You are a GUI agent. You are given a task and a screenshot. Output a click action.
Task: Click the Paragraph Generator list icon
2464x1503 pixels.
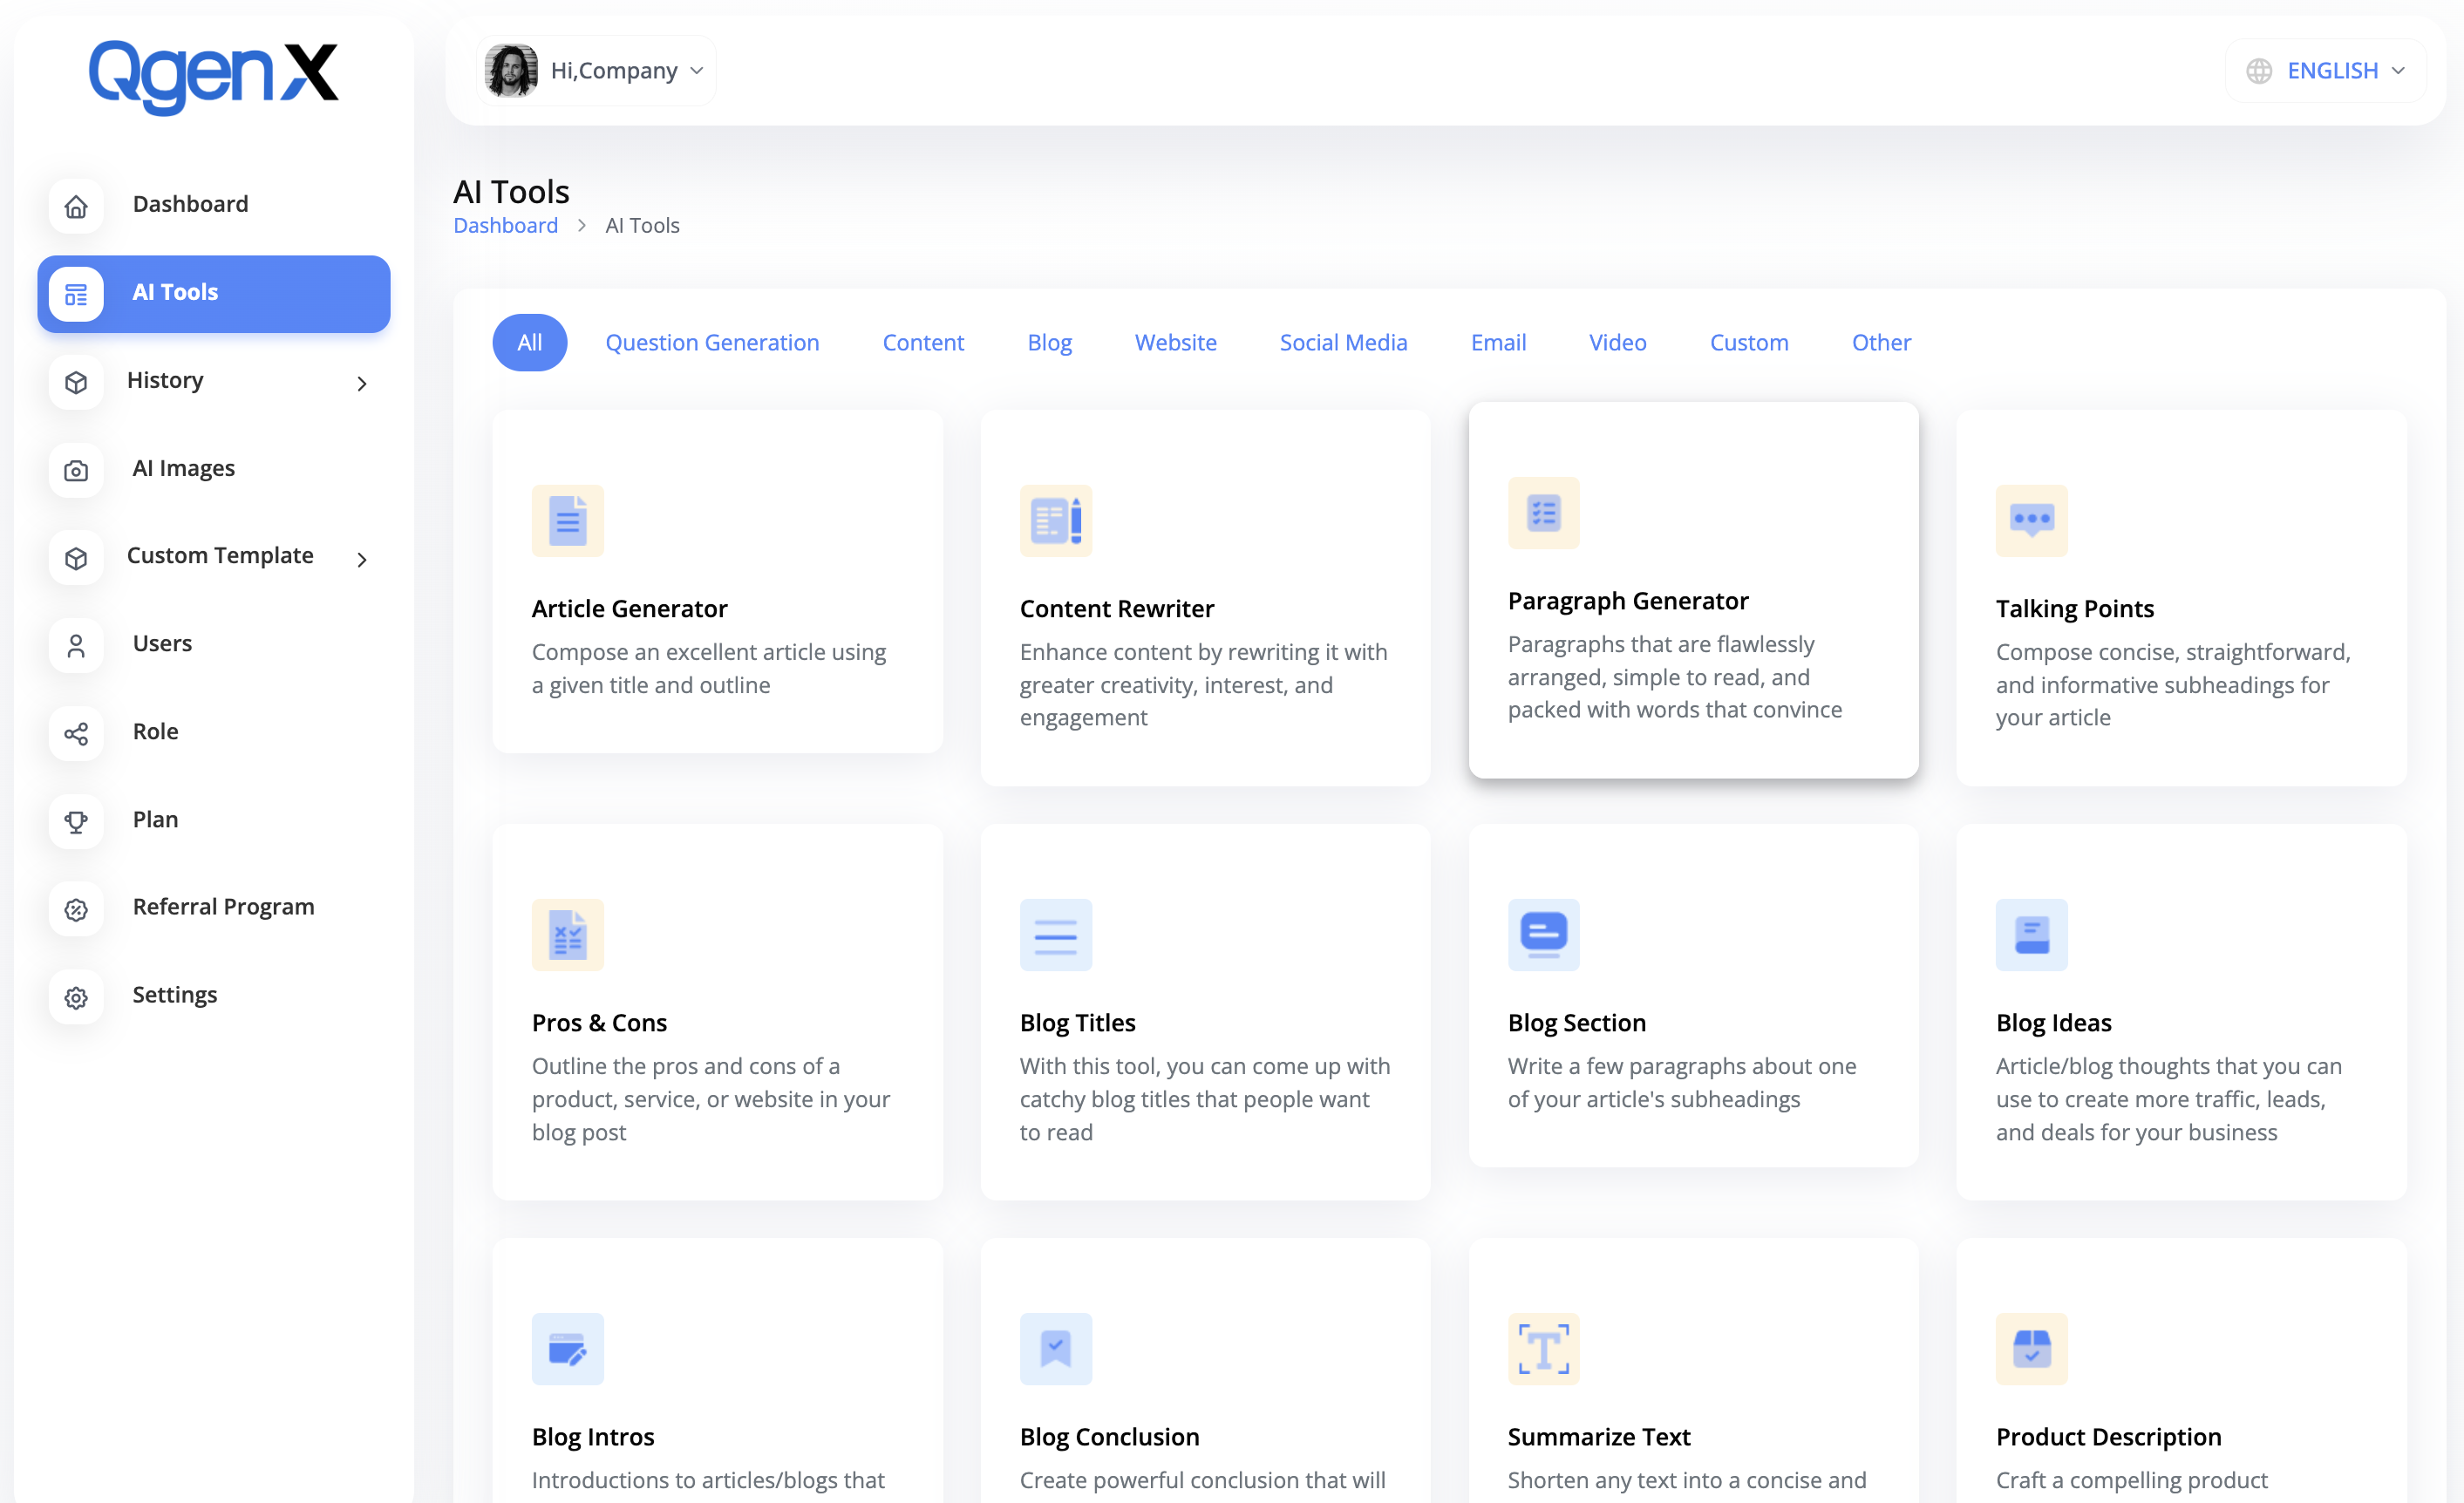click(1543, 512)
